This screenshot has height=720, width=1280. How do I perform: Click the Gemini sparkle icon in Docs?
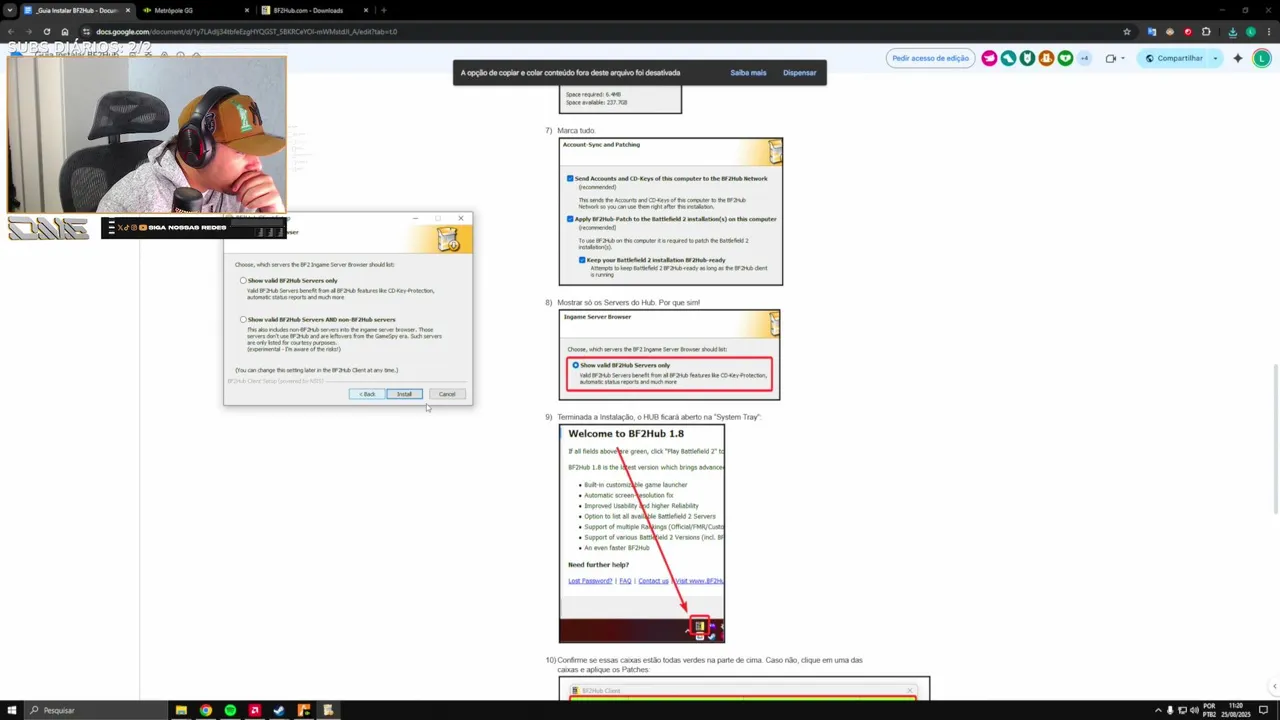point(1238,58)
